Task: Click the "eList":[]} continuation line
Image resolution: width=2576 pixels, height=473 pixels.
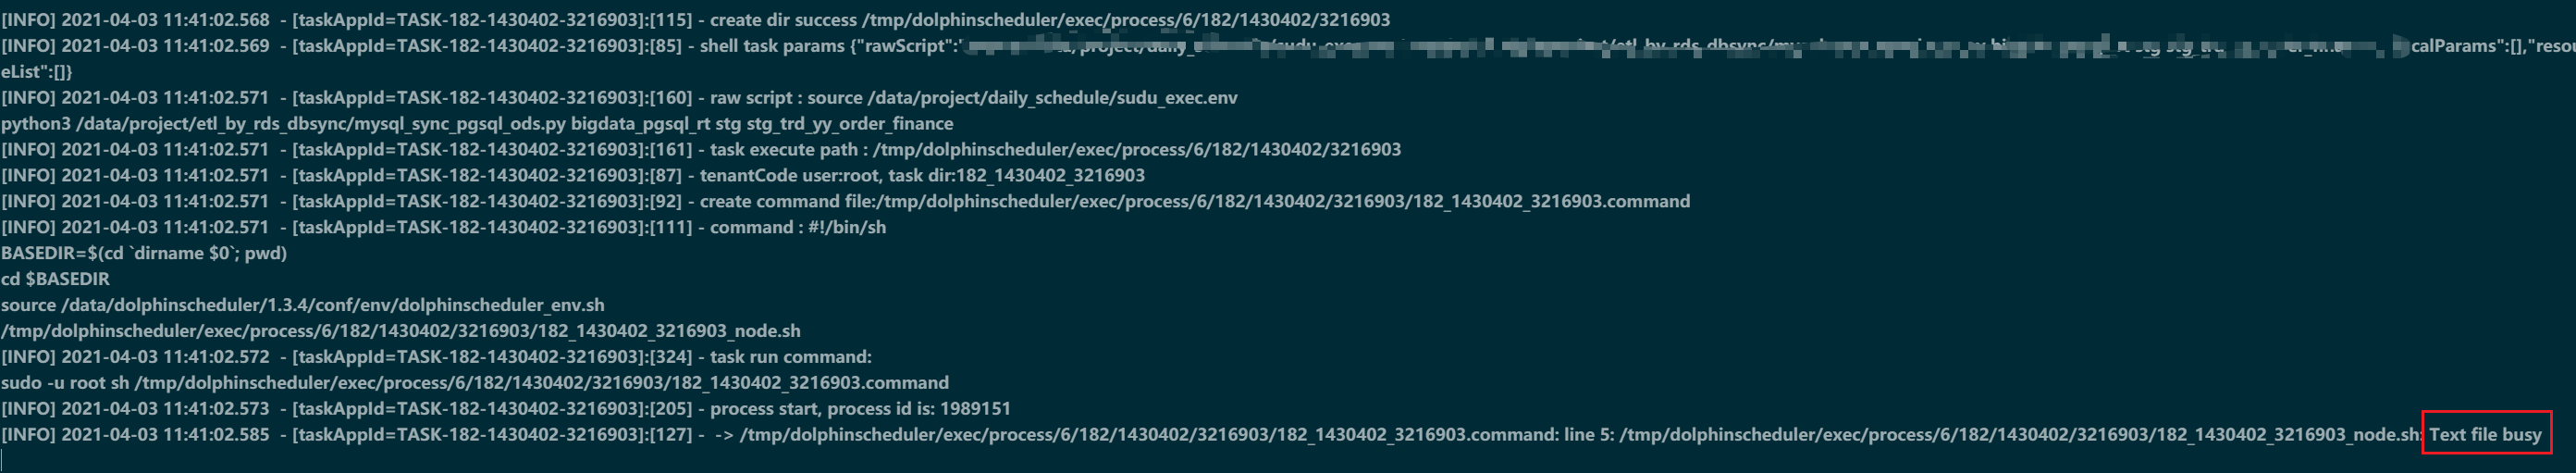Action: pos(36,71)
